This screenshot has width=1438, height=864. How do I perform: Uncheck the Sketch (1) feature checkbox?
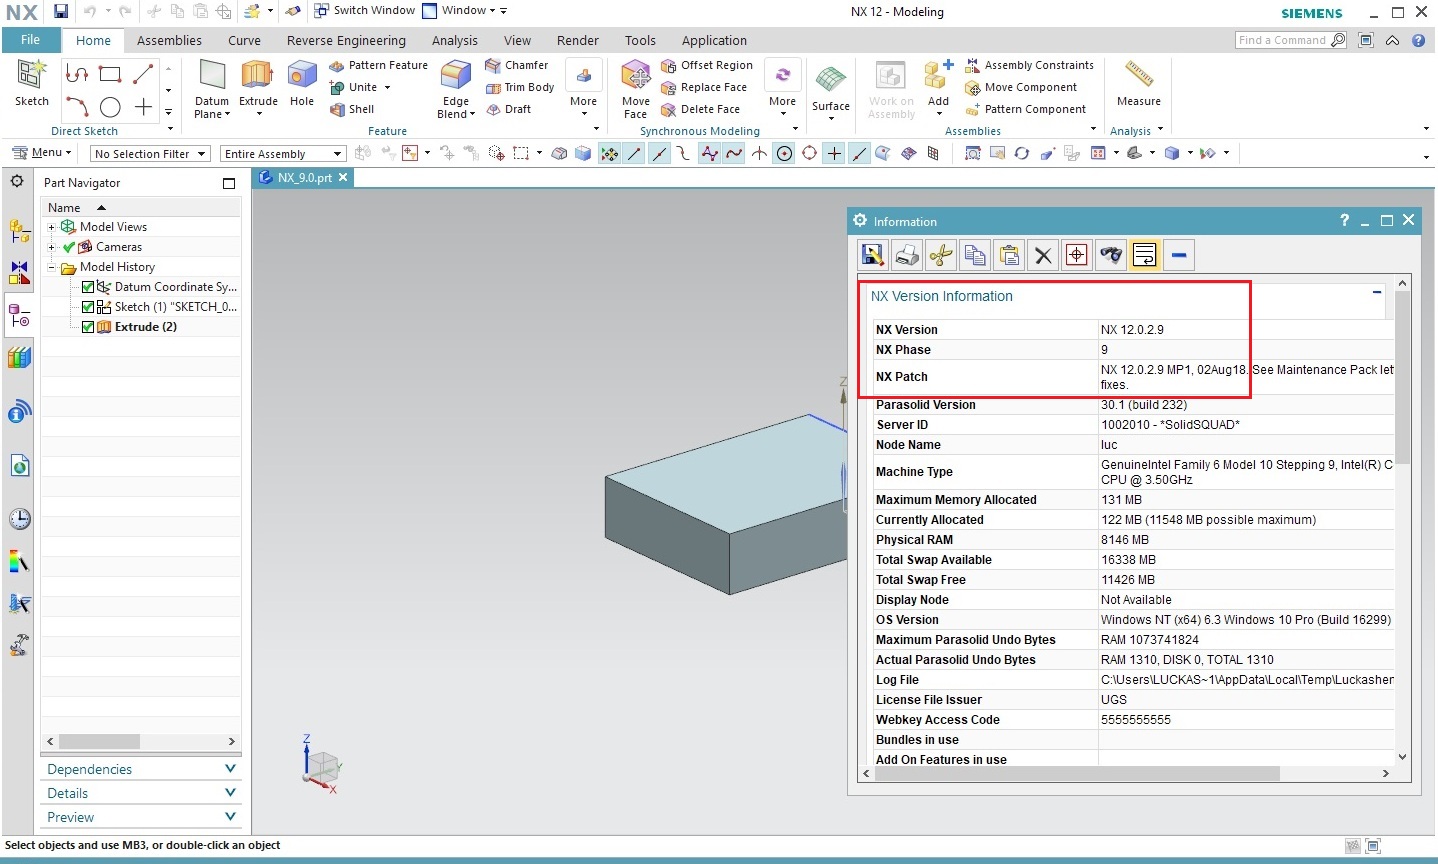(88, 307)
